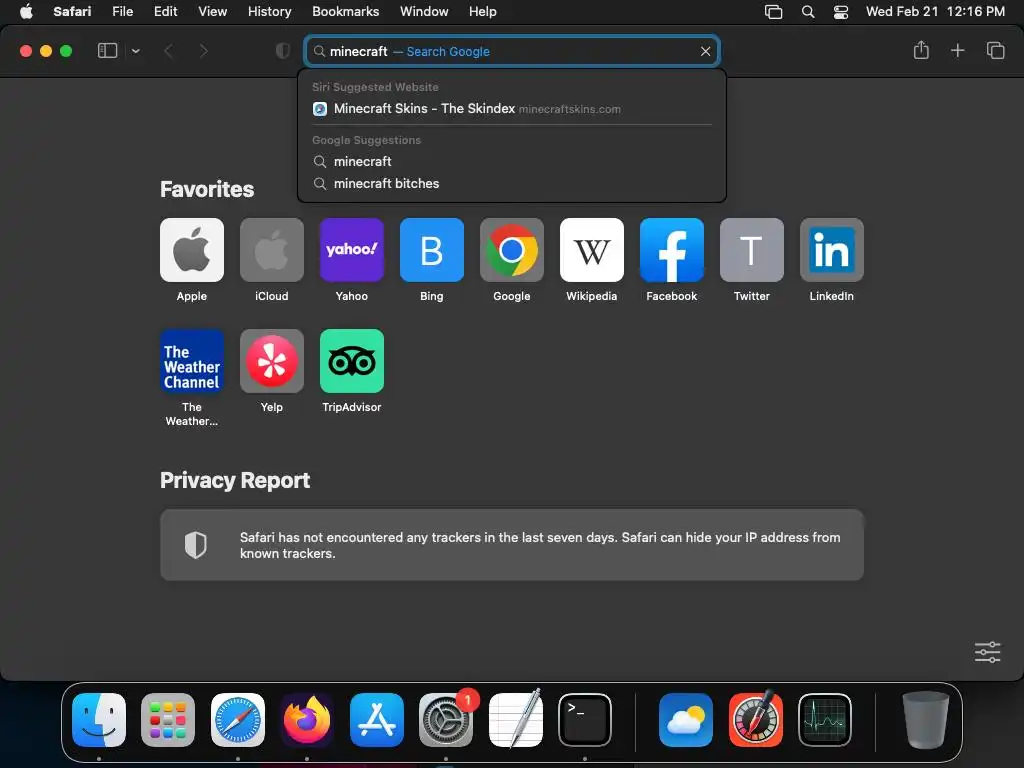Open the TripAdvisor favorite
This screenshot has width=1024, height=768.
(x=352, y=361)
